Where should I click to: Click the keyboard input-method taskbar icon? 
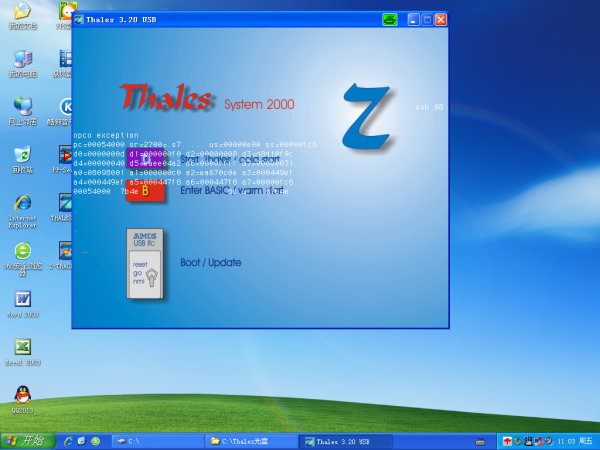coord(481,442)
